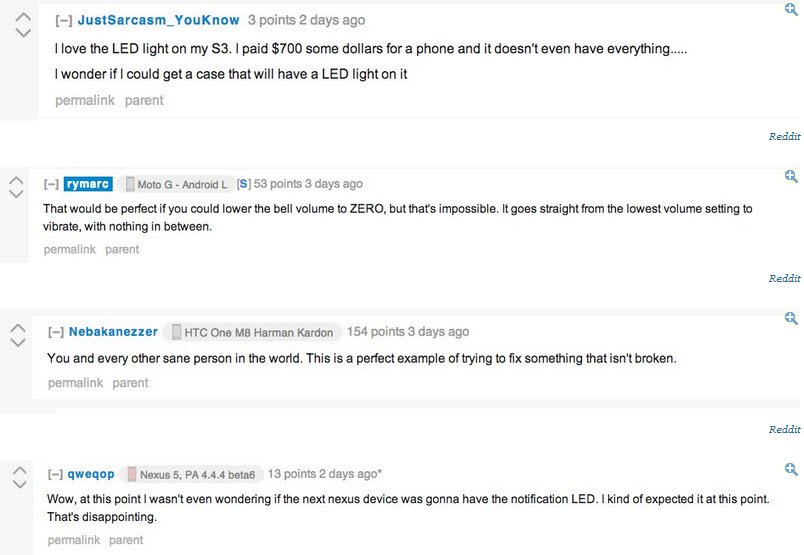Open qweqop's comment permalink
804x555 pixels.
74,540
